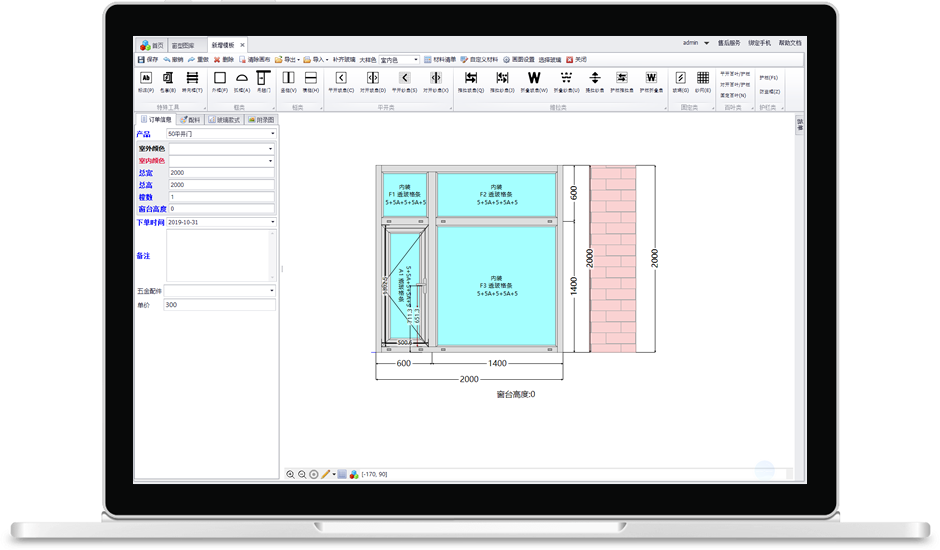
Task: Open the 产品 product dropdown showing 50平开门
Action: (x=221, y=134)
